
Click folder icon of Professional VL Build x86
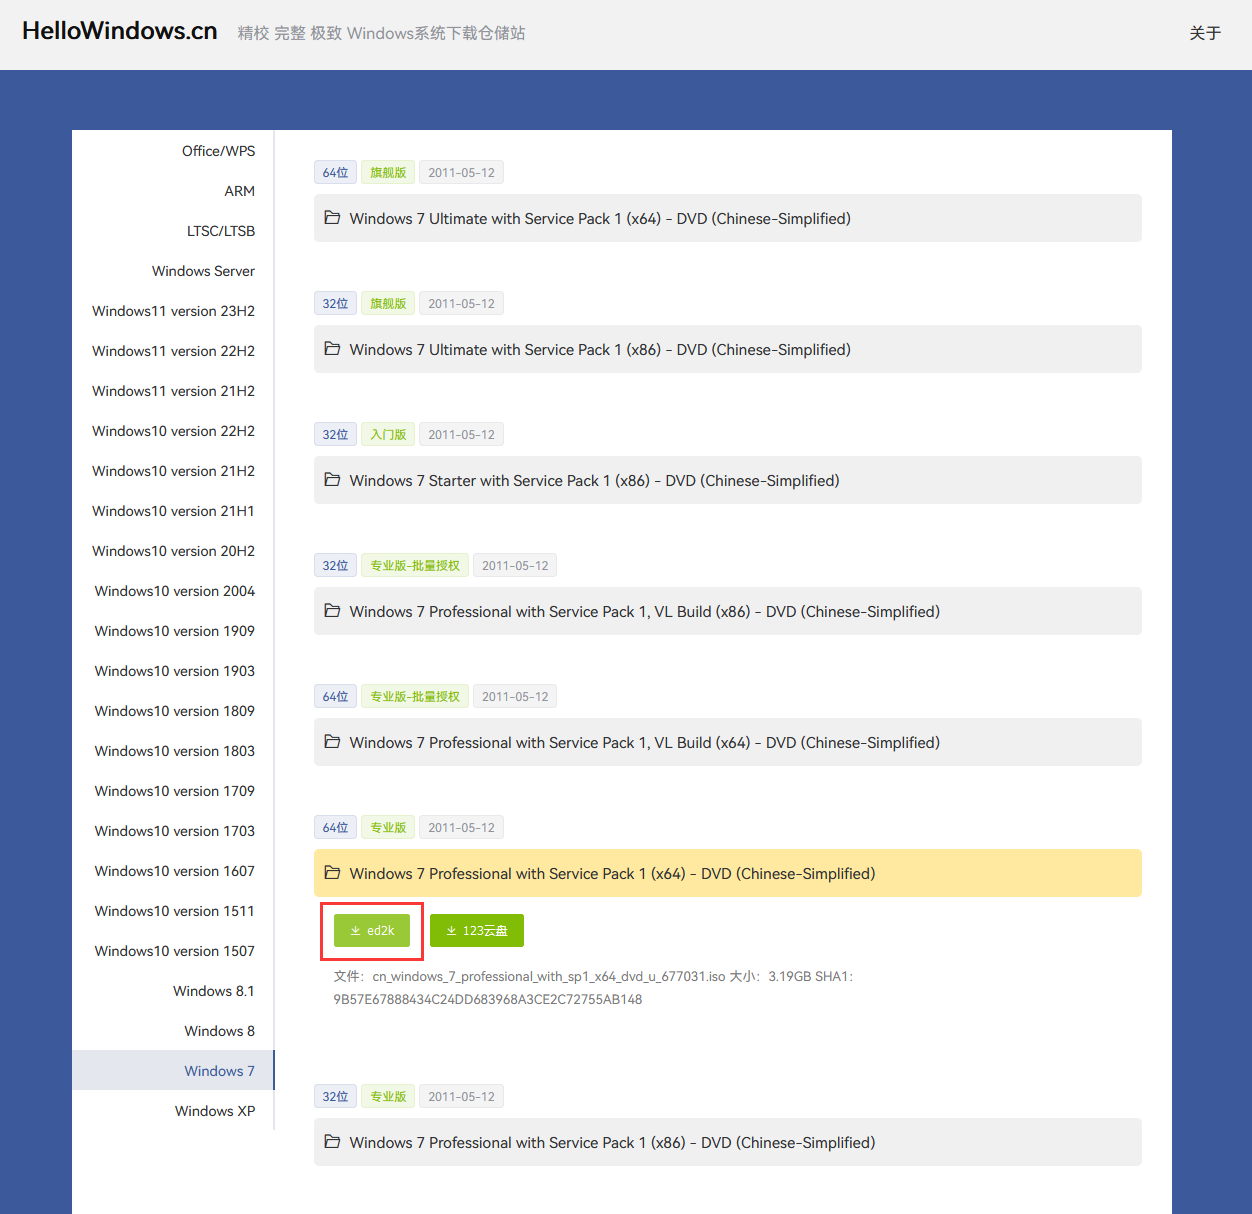point(332,611)
